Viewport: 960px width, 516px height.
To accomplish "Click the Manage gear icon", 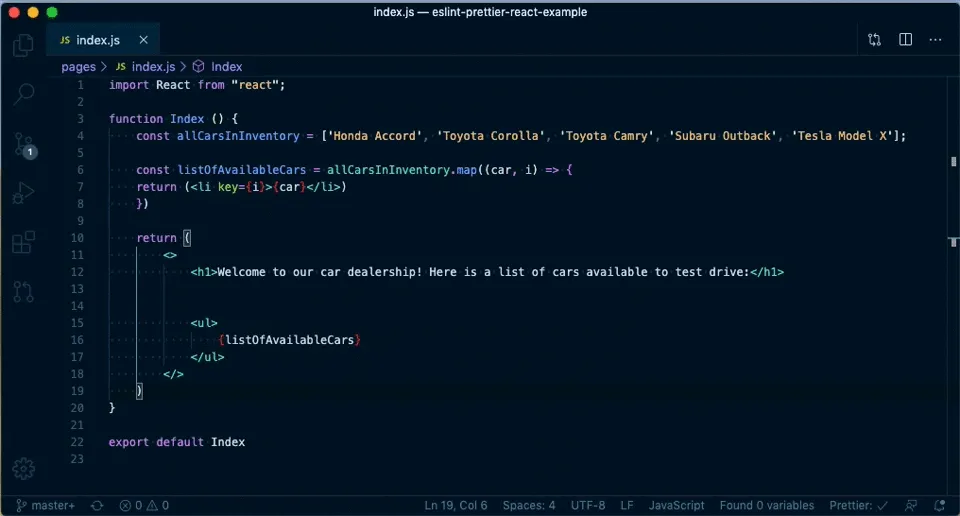I will coord(23,469).
